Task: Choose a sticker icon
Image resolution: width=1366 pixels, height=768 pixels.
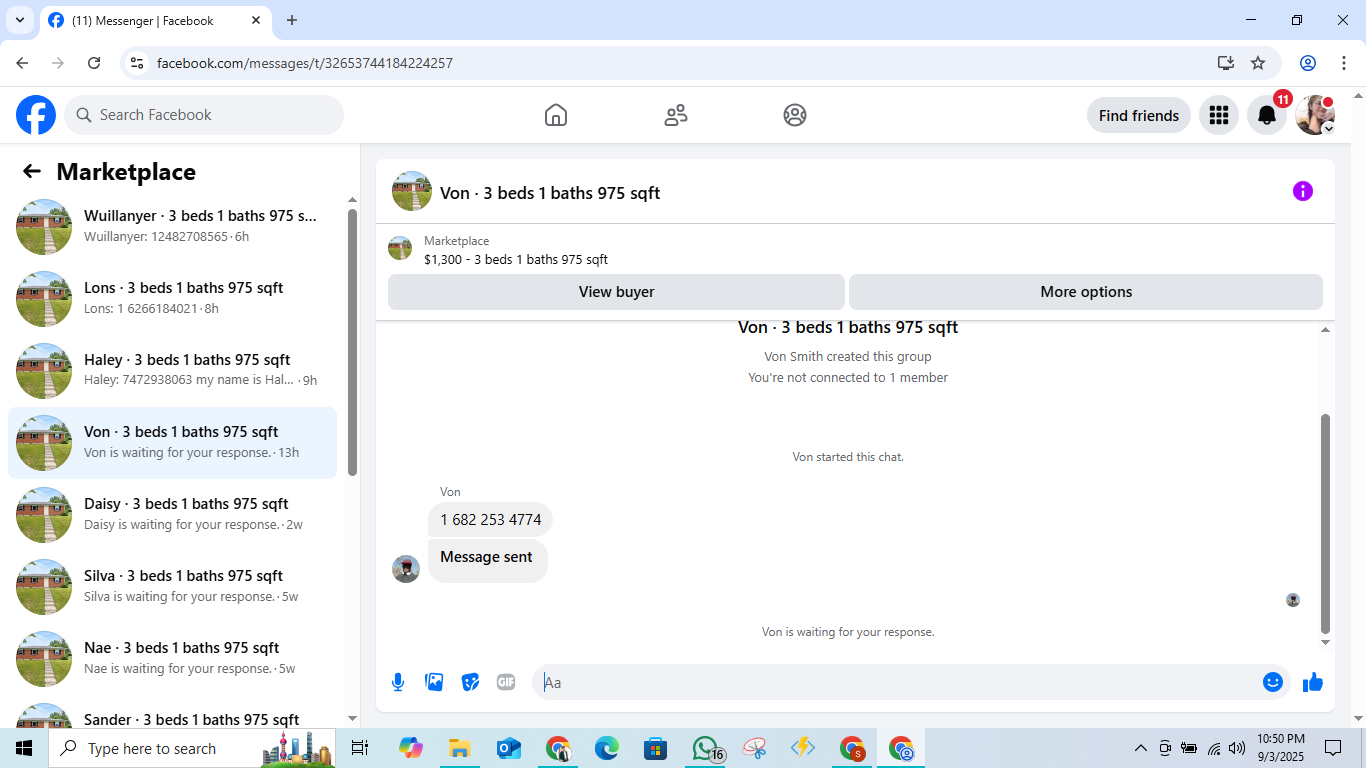Action: point(470,682)
